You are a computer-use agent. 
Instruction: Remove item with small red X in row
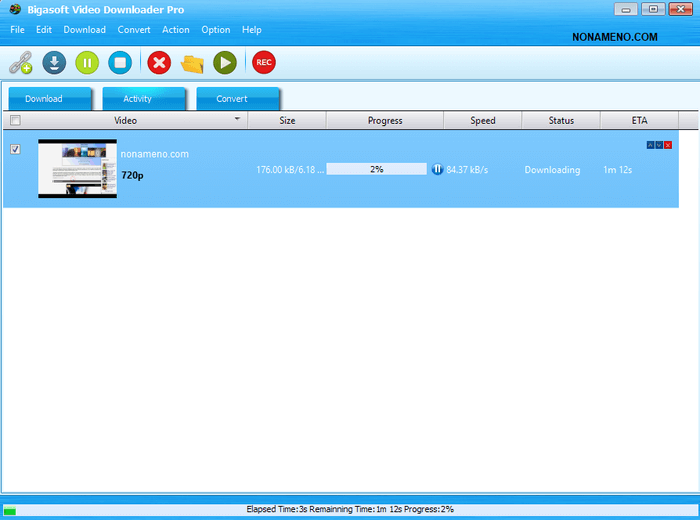(668, 145)
